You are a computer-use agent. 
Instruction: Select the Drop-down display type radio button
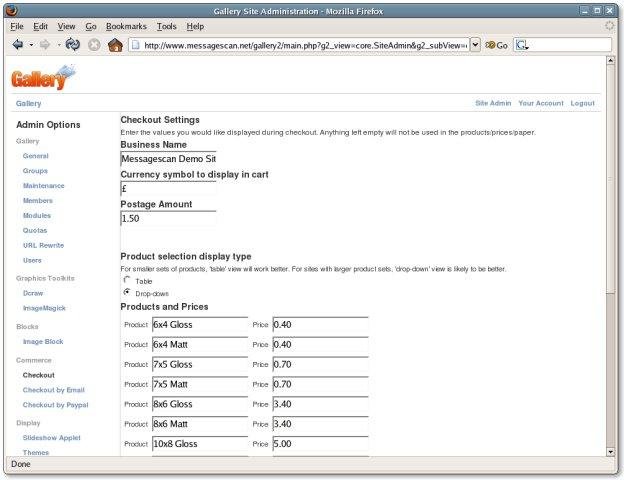coord(127,292)
